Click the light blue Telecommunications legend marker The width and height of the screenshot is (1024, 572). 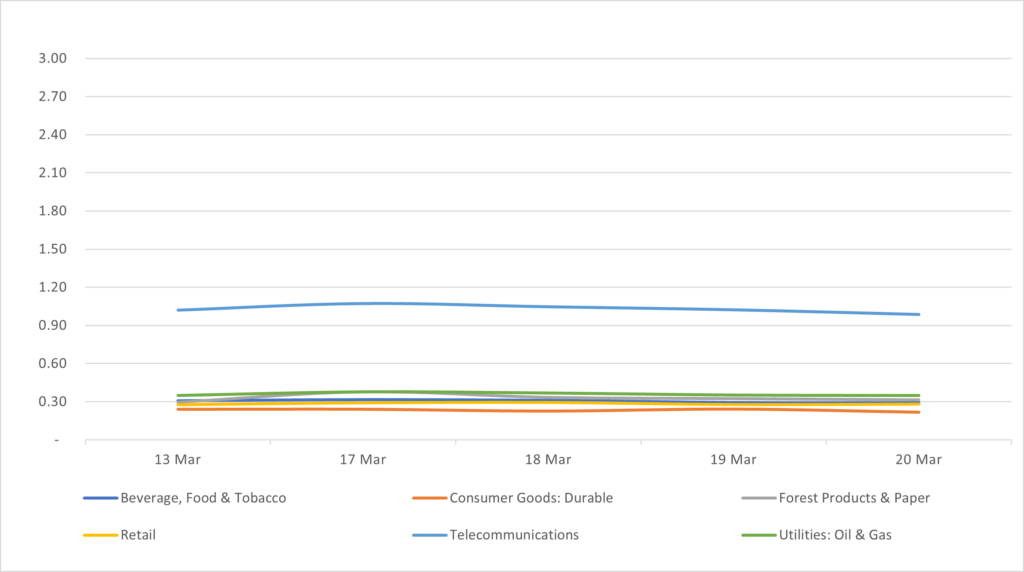click(429, 535)
